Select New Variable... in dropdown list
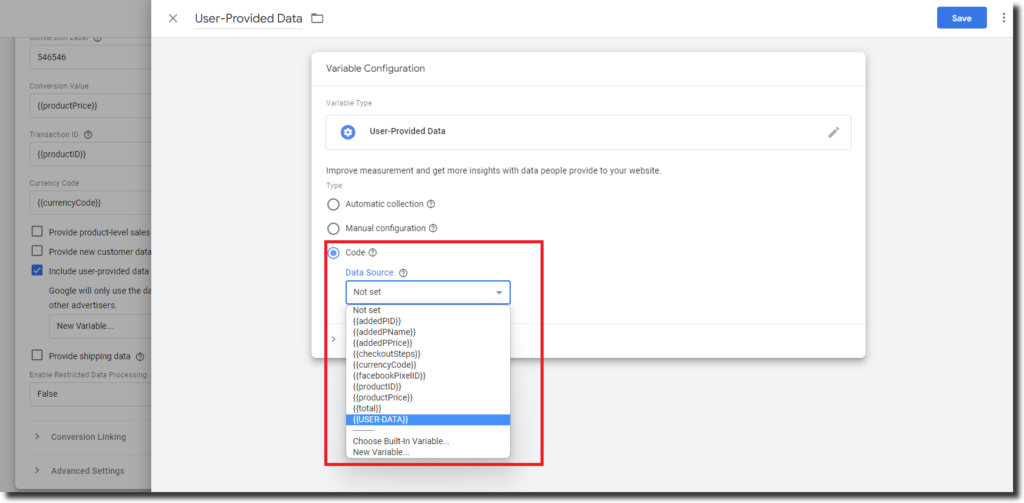1024x503 pixels. (x=428, y=452)
